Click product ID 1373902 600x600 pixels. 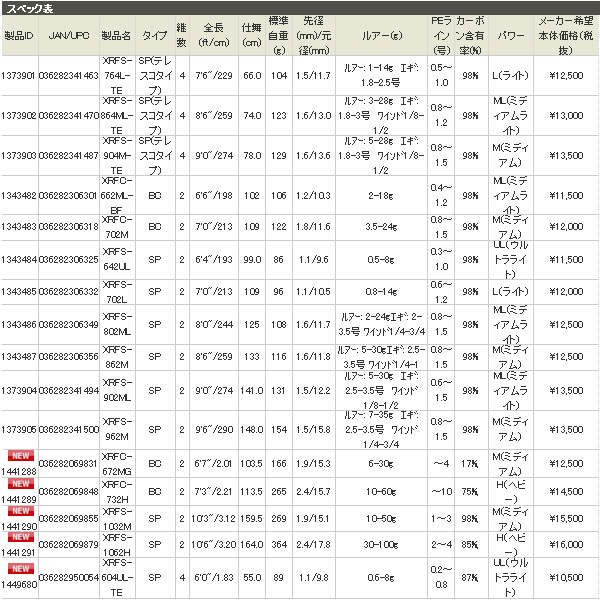coord(19,116)
